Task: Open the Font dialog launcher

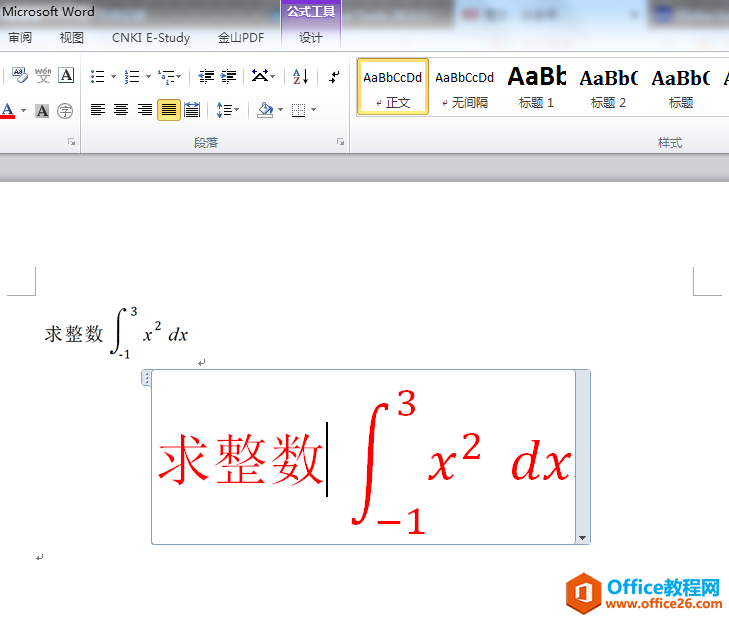Action: coord(71,141)
